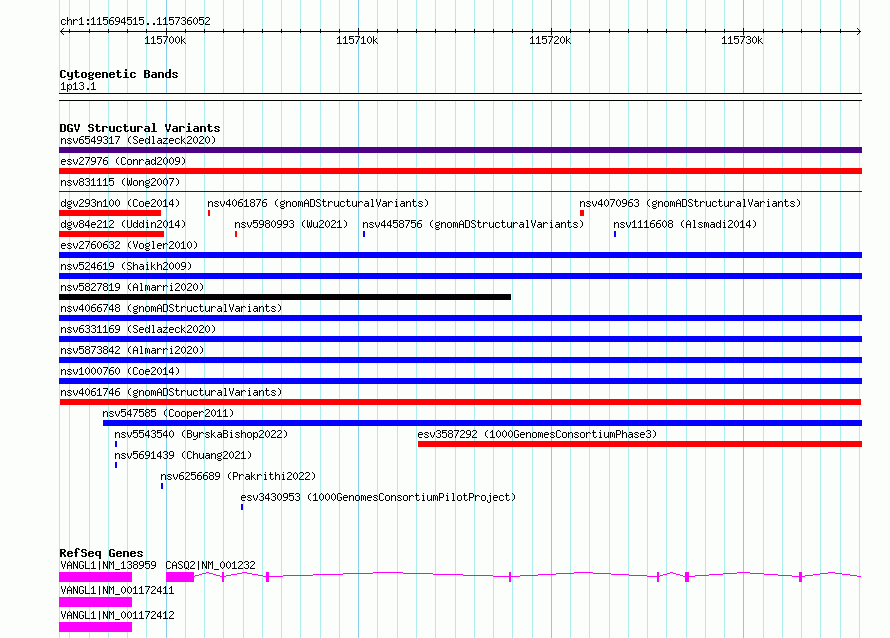Select nsv1000760 (Coe2014) label

tap(120, 371)
